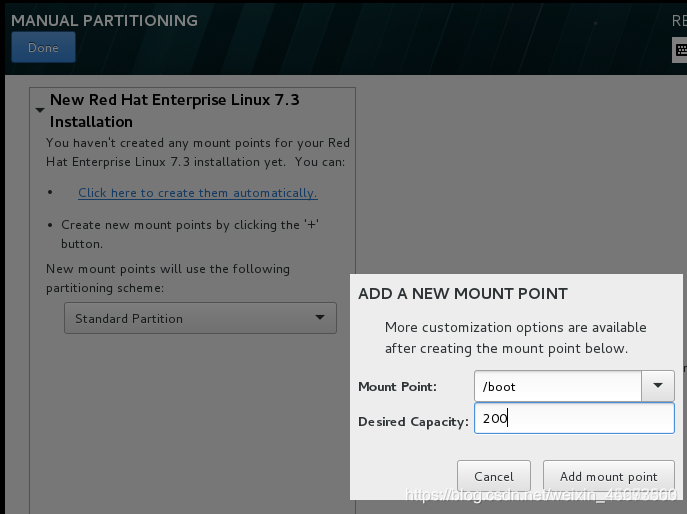Click the MANUAL PARTITIONING heading
This screenshot has height=514, width=687.
click(104, 21)
